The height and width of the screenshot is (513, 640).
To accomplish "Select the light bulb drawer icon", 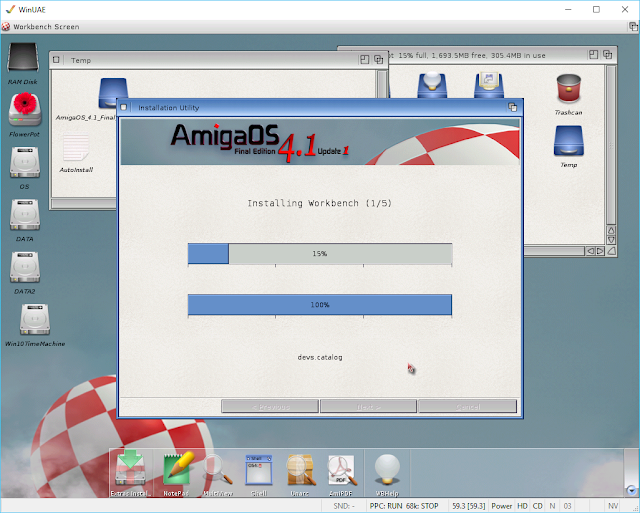I will (x=432, y=85).
